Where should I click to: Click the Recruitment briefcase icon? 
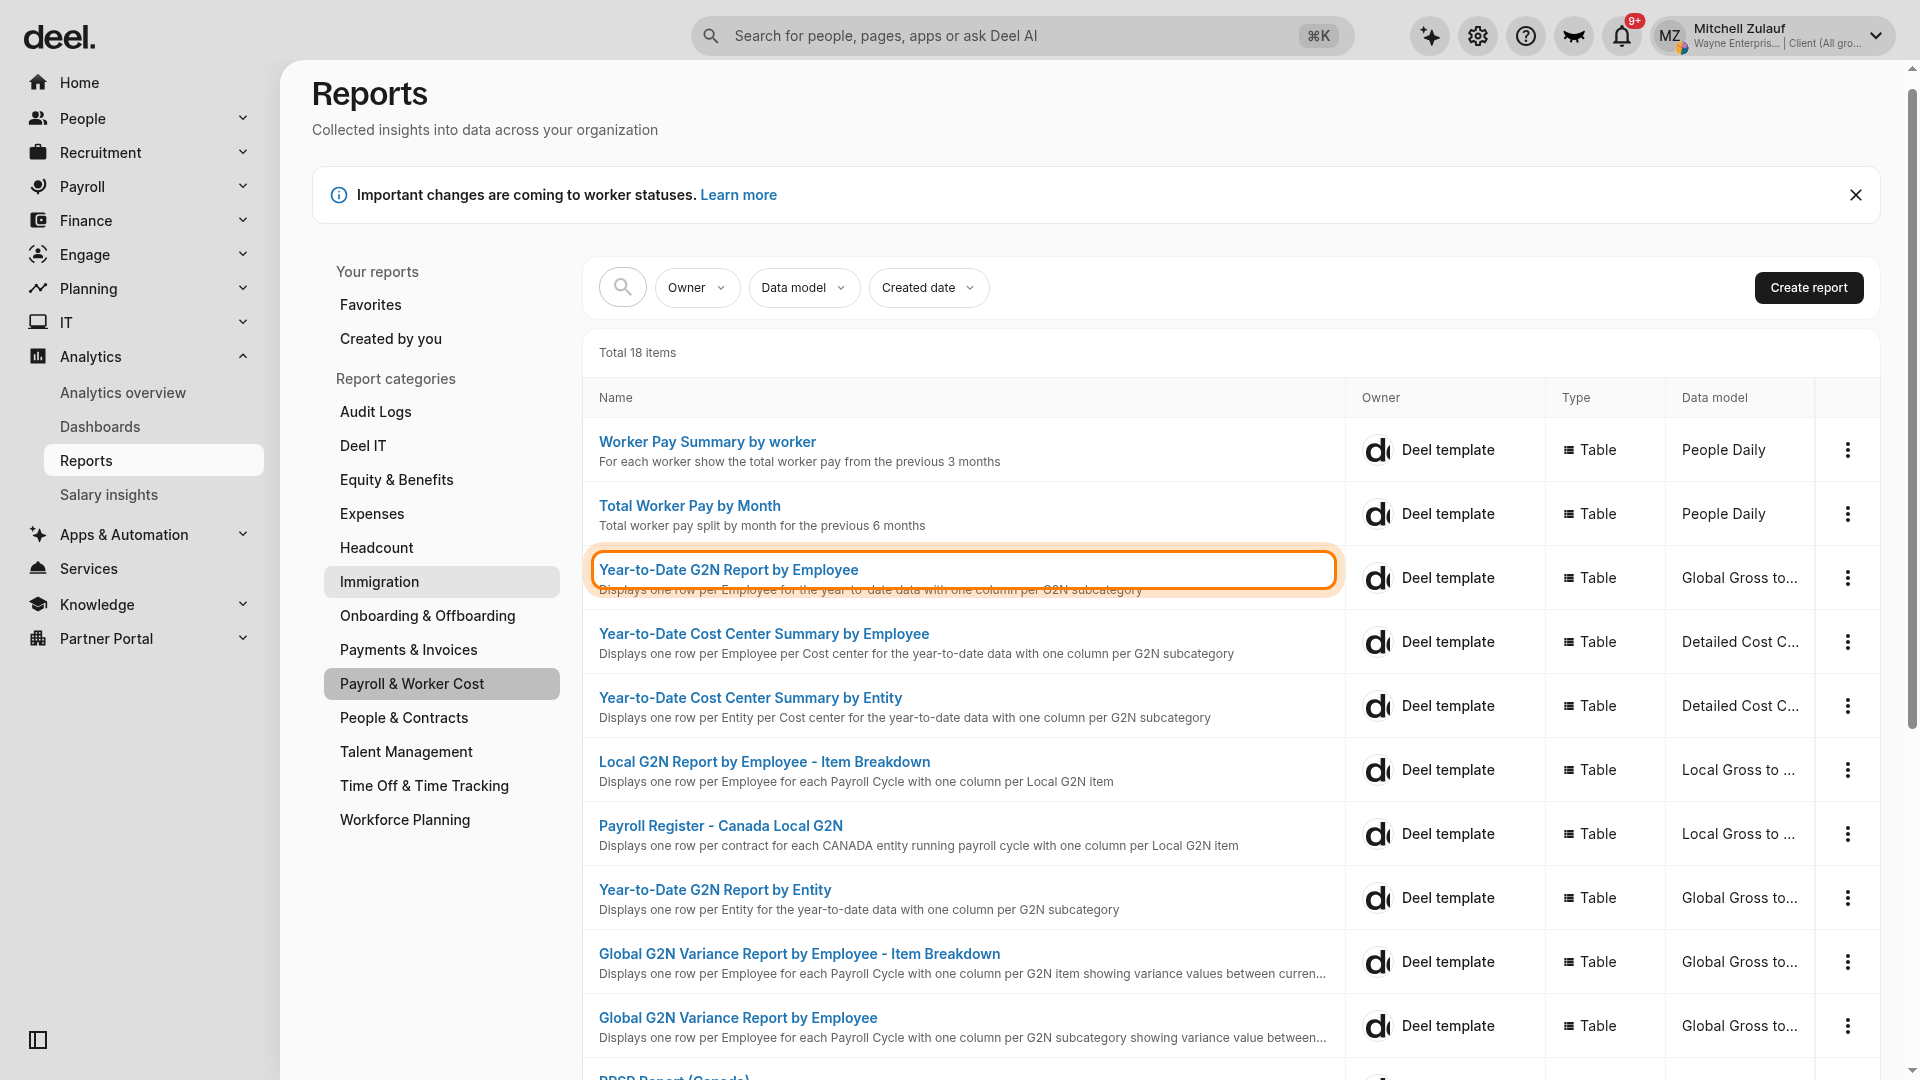[38, 153]
